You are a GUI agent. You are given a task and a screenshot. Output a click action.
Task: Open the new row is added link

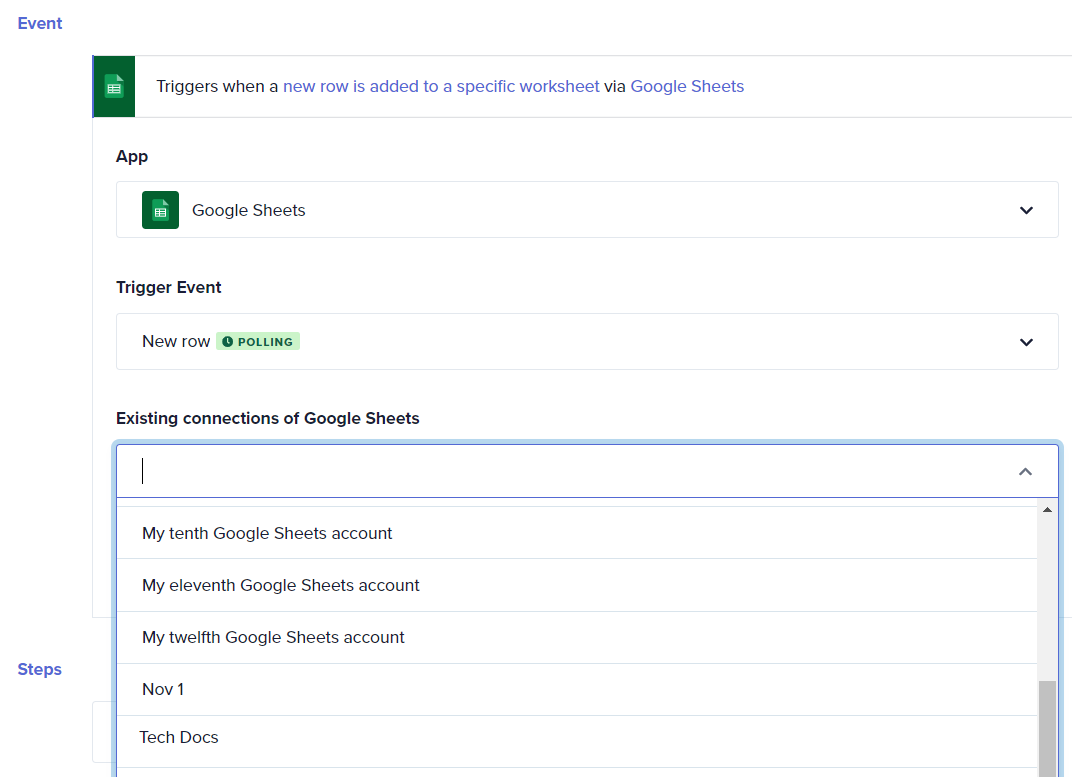441,86
